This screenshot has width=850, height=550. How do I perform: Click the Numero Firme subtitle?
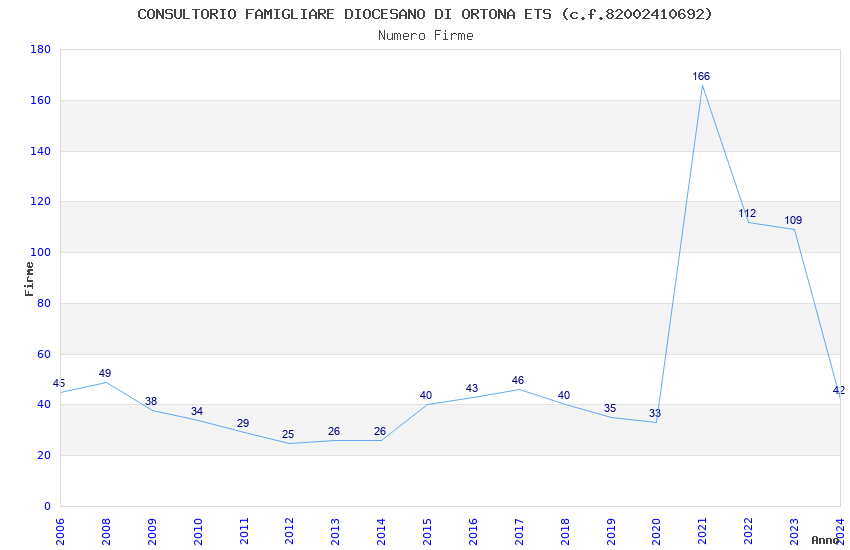click(426, 36)
